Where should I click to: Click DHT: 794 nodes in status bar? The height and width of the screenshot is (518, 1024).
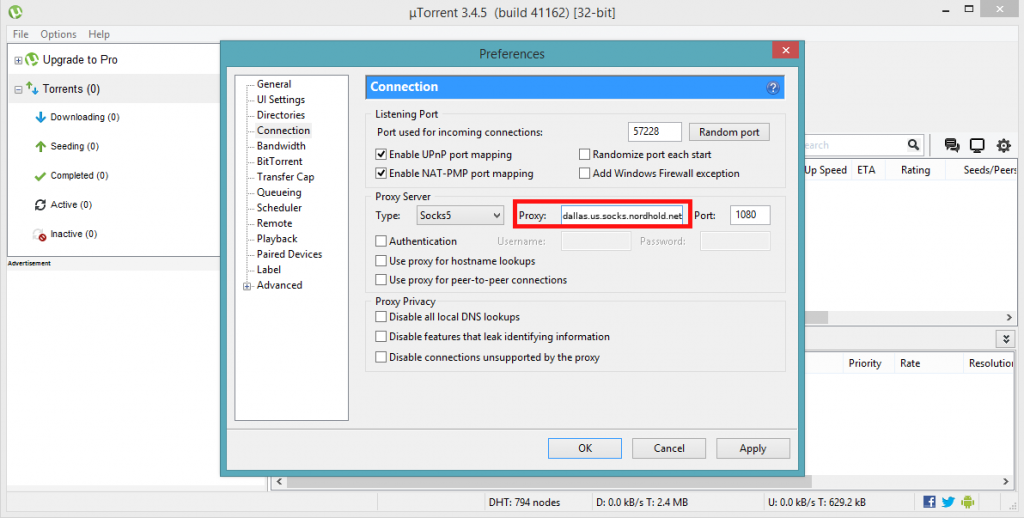(x=524, y=502)
